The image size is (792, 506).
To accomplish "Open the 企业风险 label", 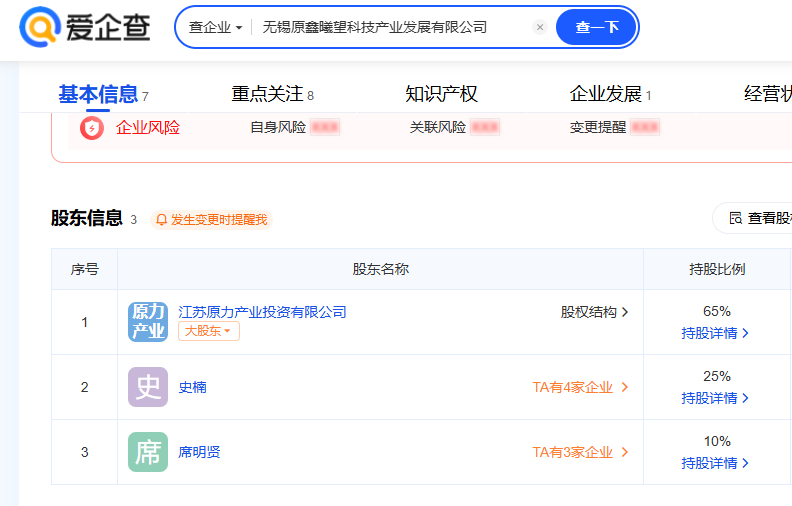I will (x=148, y=127).
